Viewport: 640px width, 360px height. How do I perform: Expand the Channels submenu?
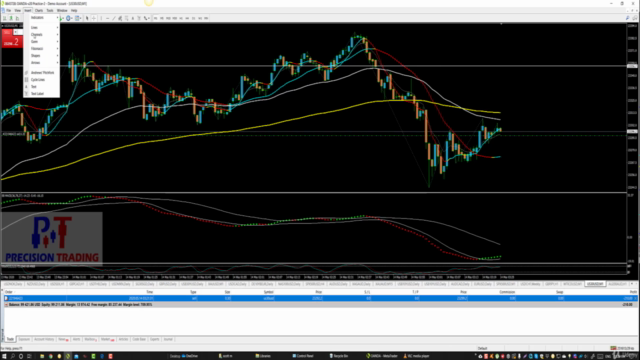pos(42,35)
